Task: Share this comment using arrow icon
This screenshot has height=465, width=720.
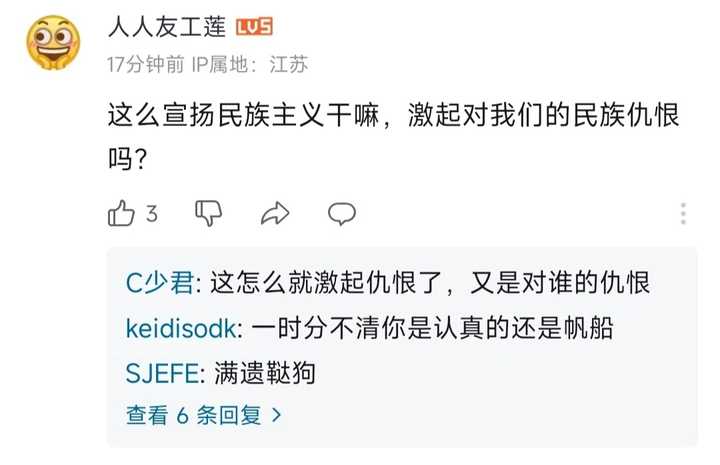Action: [274, 212]
